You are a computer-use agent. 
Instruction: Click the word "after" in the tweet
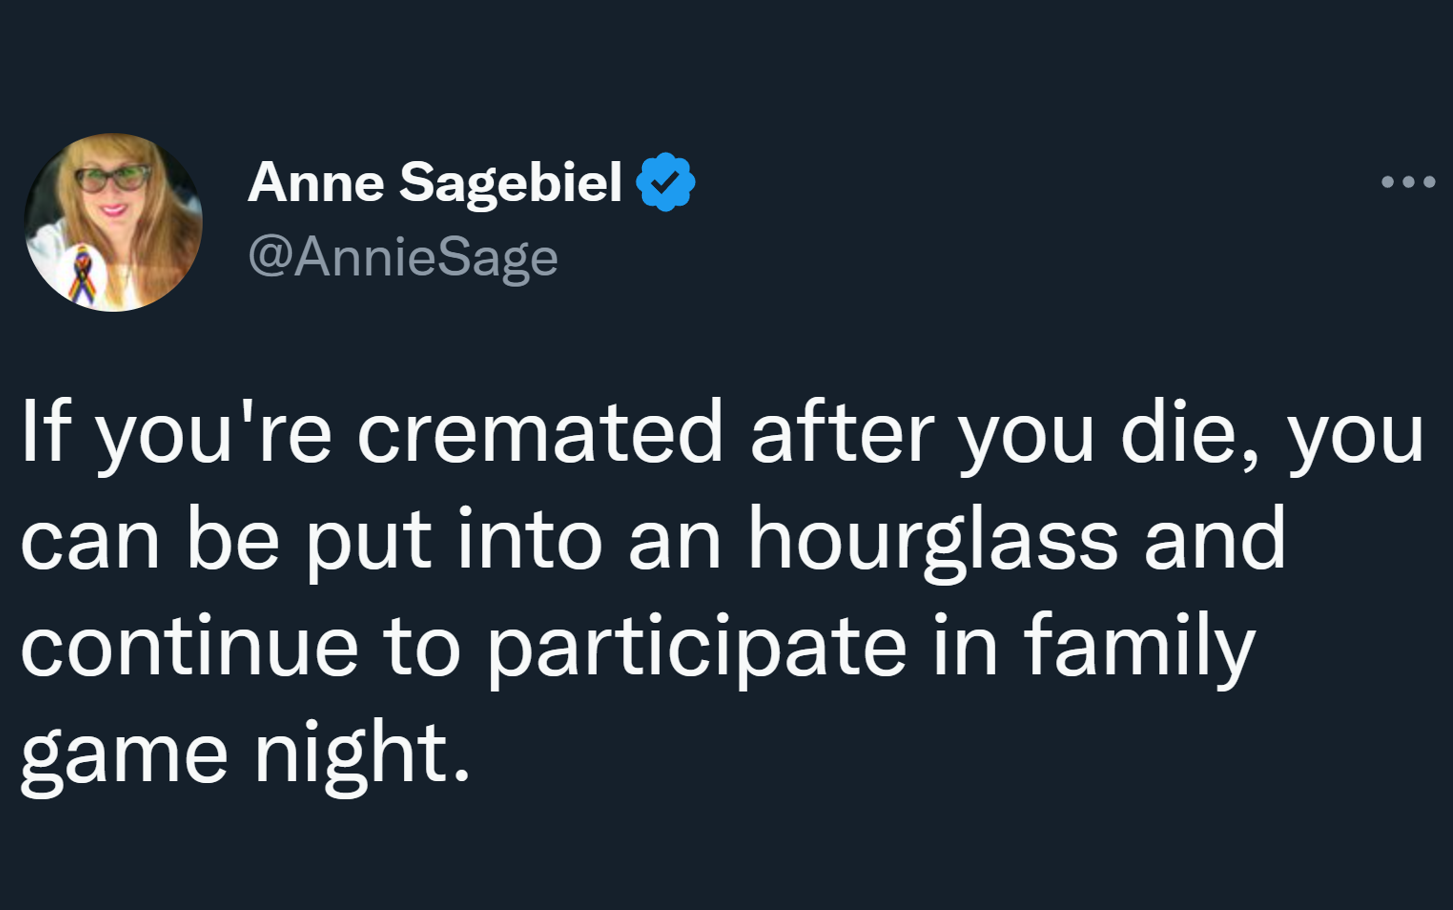[842, 431]
